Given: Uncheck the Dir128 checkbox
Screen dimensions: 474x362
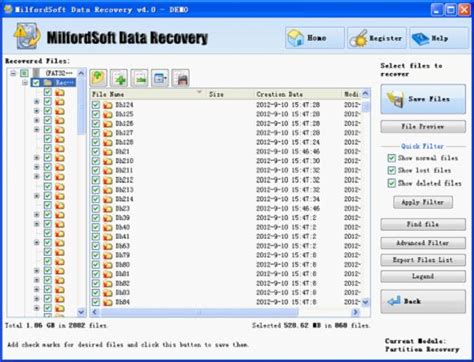Looking at the screenshot, I should click(x=96, y=142).
